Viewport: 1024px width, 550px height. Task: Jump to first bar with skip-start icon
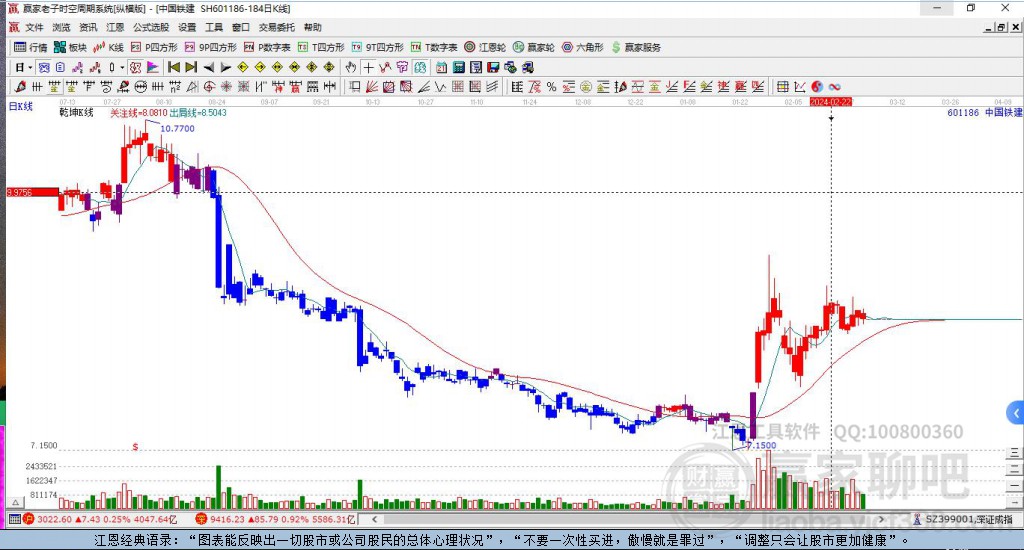pyautogui.click(x=174, y=67)
